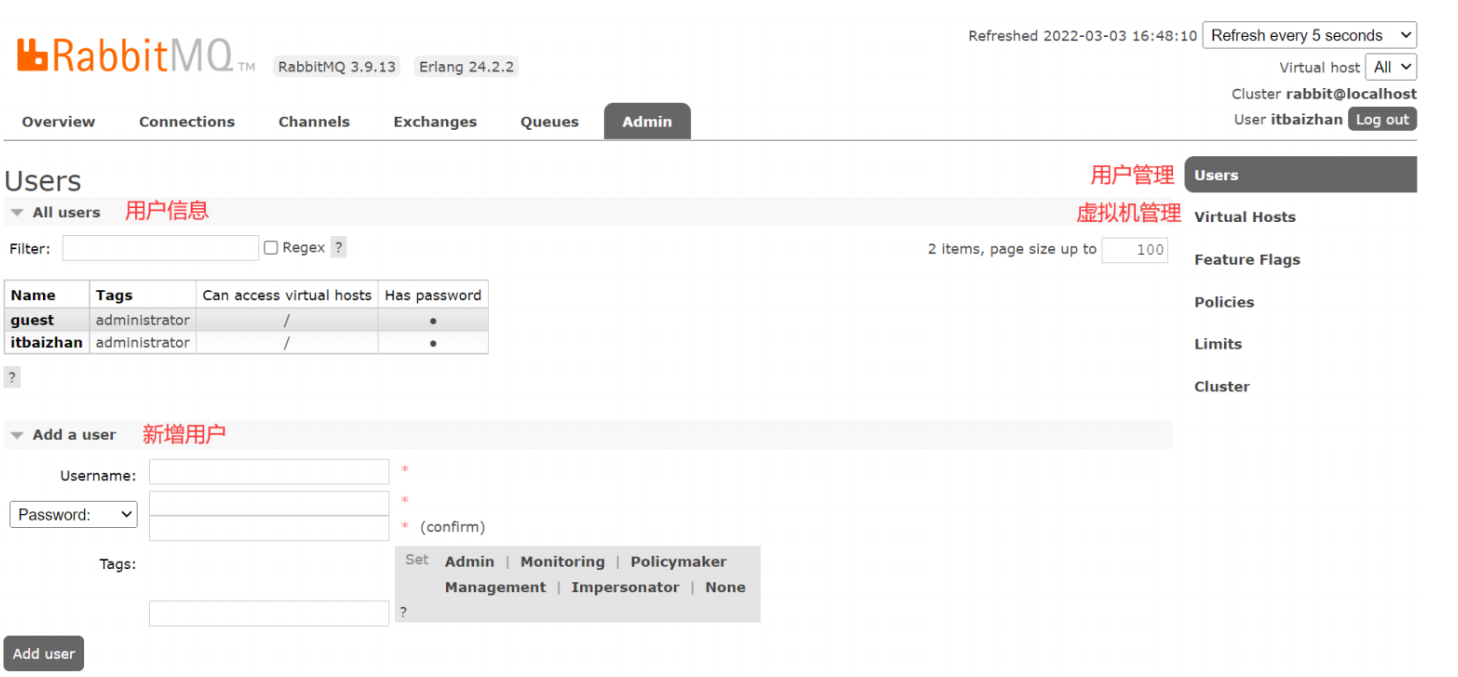Focus the first Password input field
Image resolution: width=1458 pixels, height=677 pixels.
pyautogui.click(x=269, y=503)
